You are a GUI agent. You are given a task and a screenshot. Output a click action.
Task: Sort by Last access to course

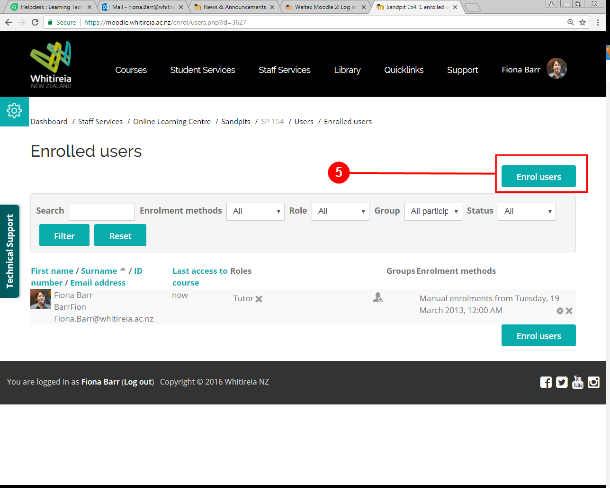pyautogui.click(x=200, y=277)
